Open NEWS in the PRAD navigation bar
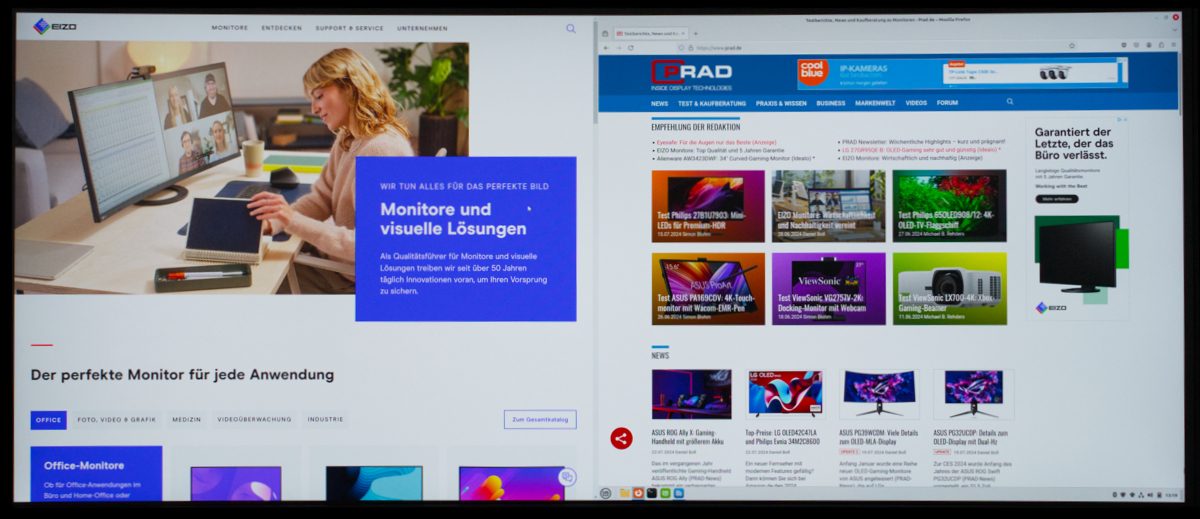 pyautogui.click(x=660, y=103)
